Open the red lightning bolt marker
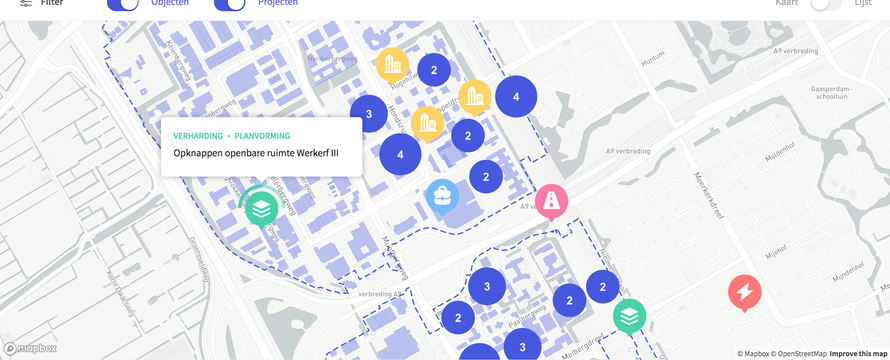This screenshot has width=890, height=360. (x=745, y=292)
